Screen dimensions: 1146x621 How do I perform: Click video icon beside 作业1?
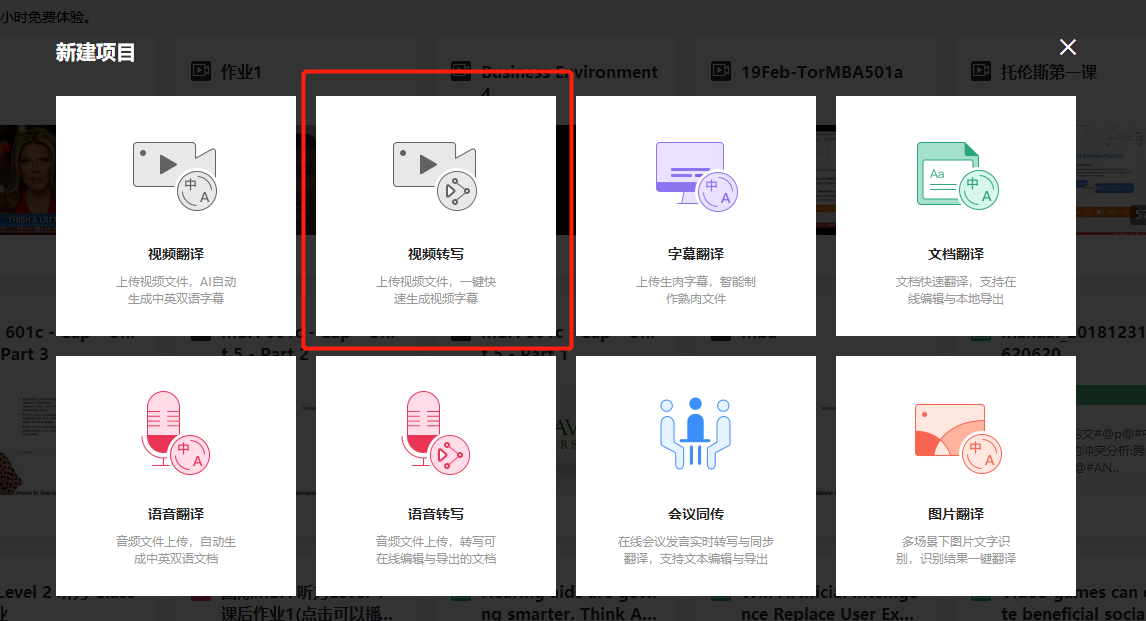pyautogui.click(x=201, y=72)
